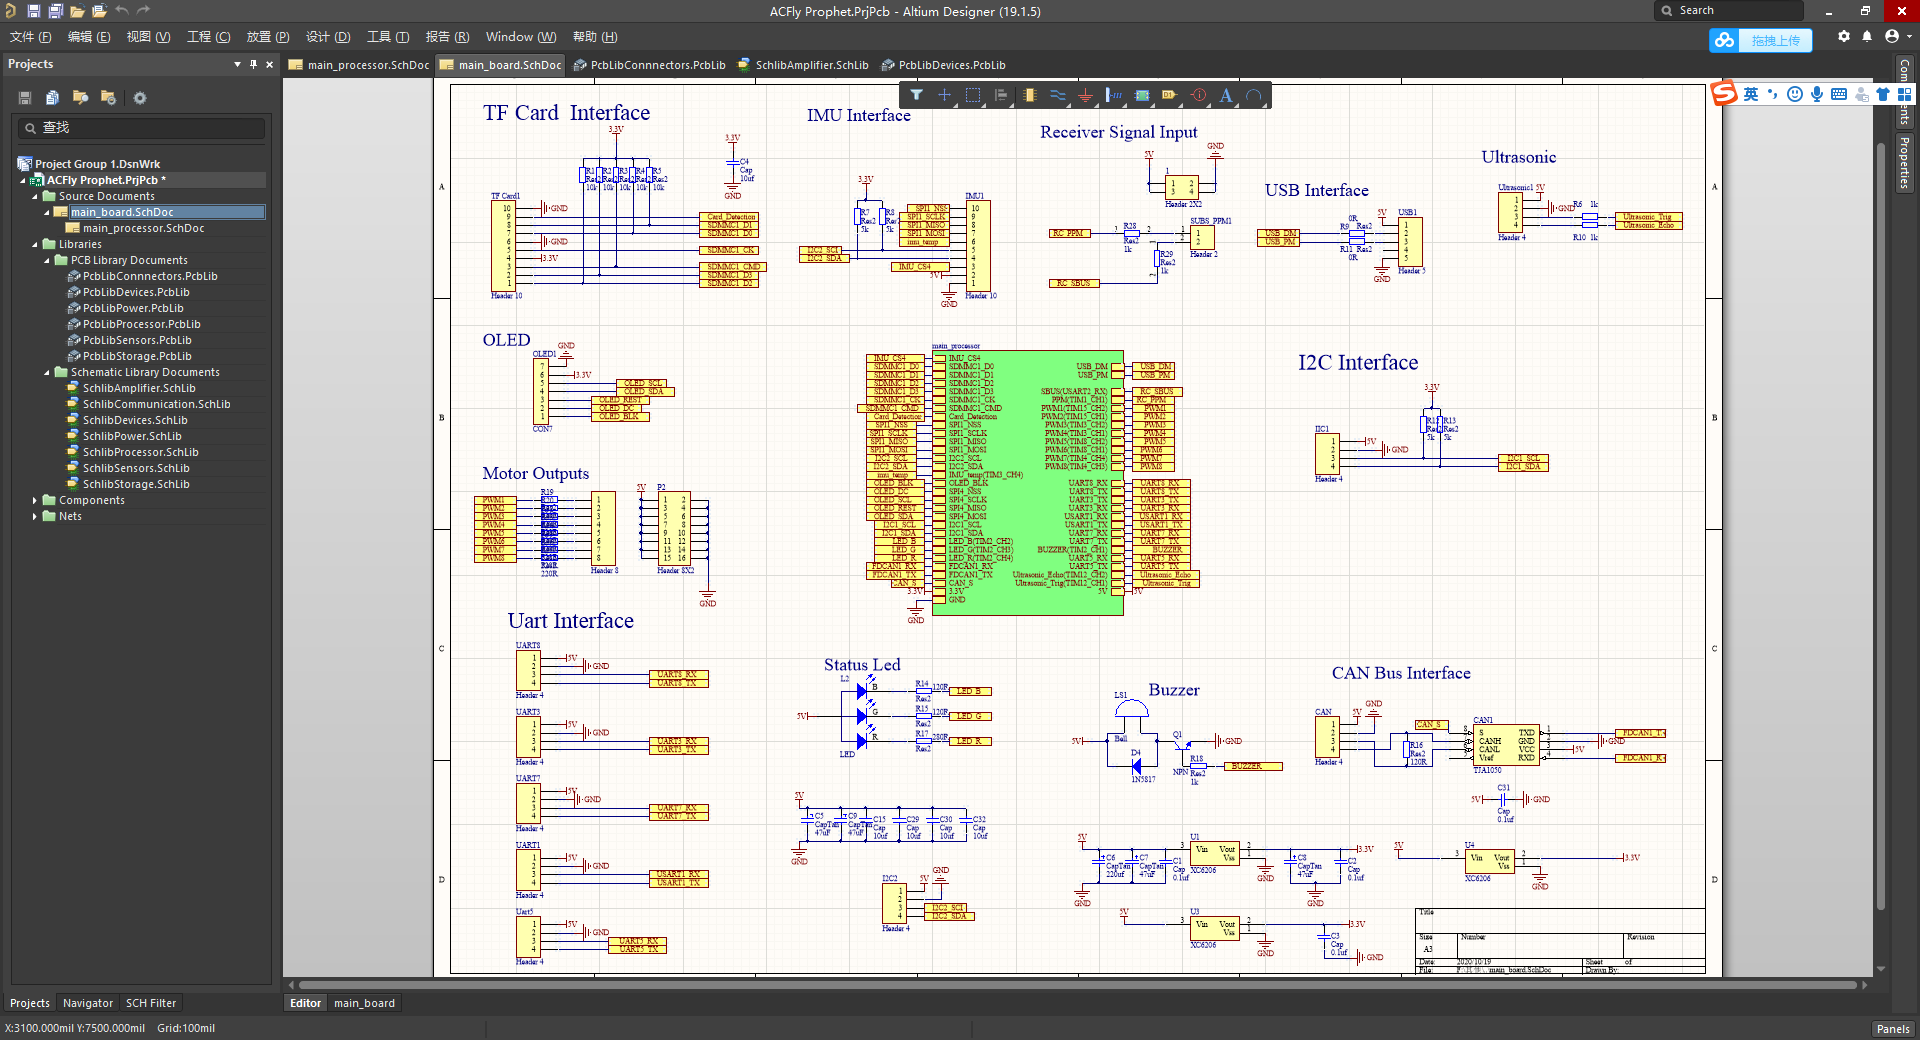Open the SCH Filter panel tab
This screenshot has width=1920, height=1040.
(151, 1003)
